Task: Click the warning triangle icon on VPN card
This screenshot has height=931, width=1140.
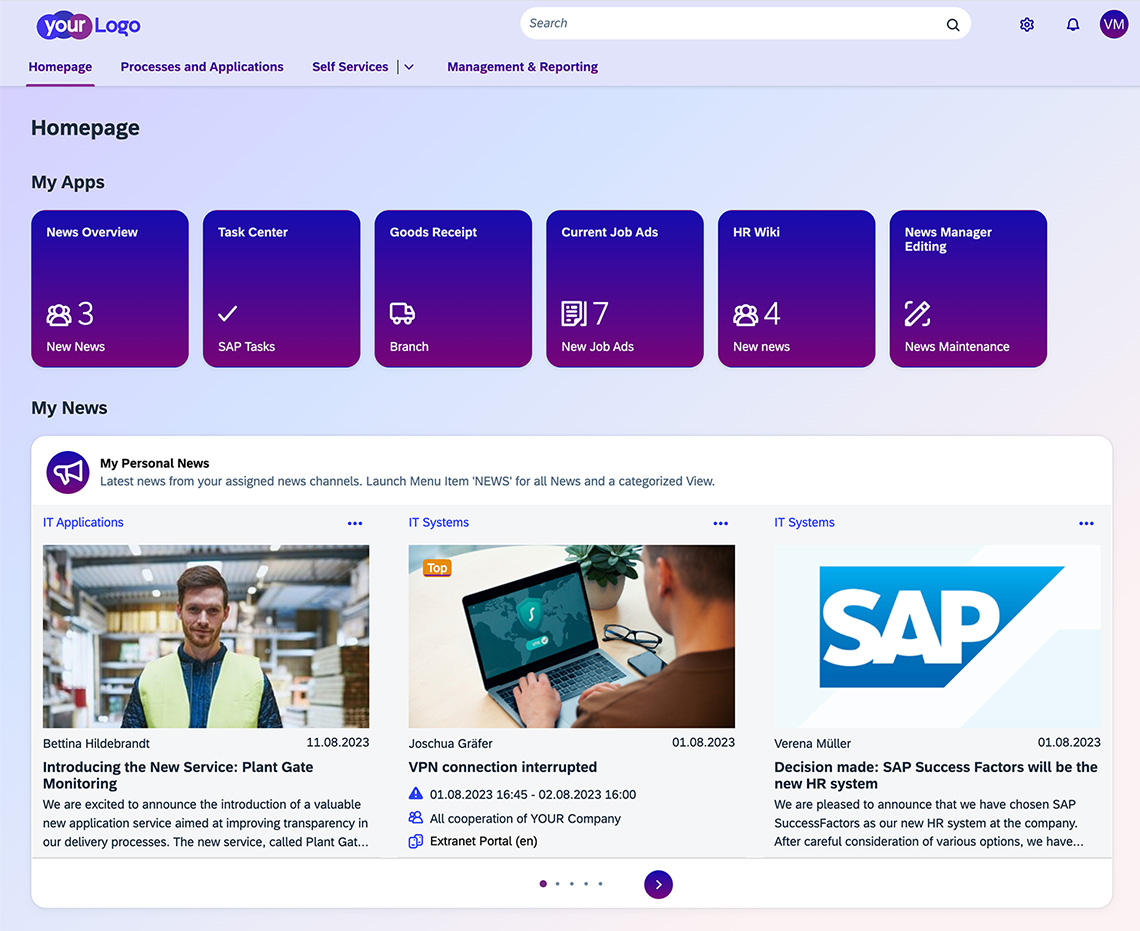Action: [415, 794]
